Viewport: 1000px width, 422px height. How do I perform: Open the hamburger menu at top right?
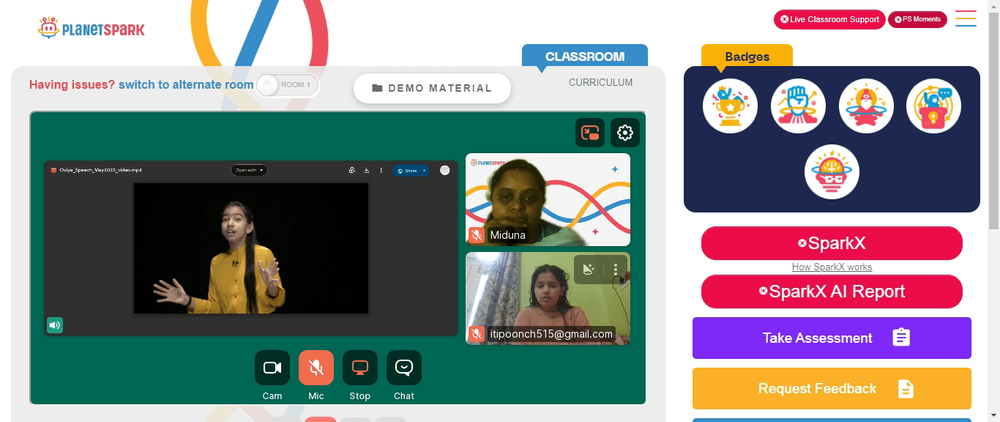point(966,18)
